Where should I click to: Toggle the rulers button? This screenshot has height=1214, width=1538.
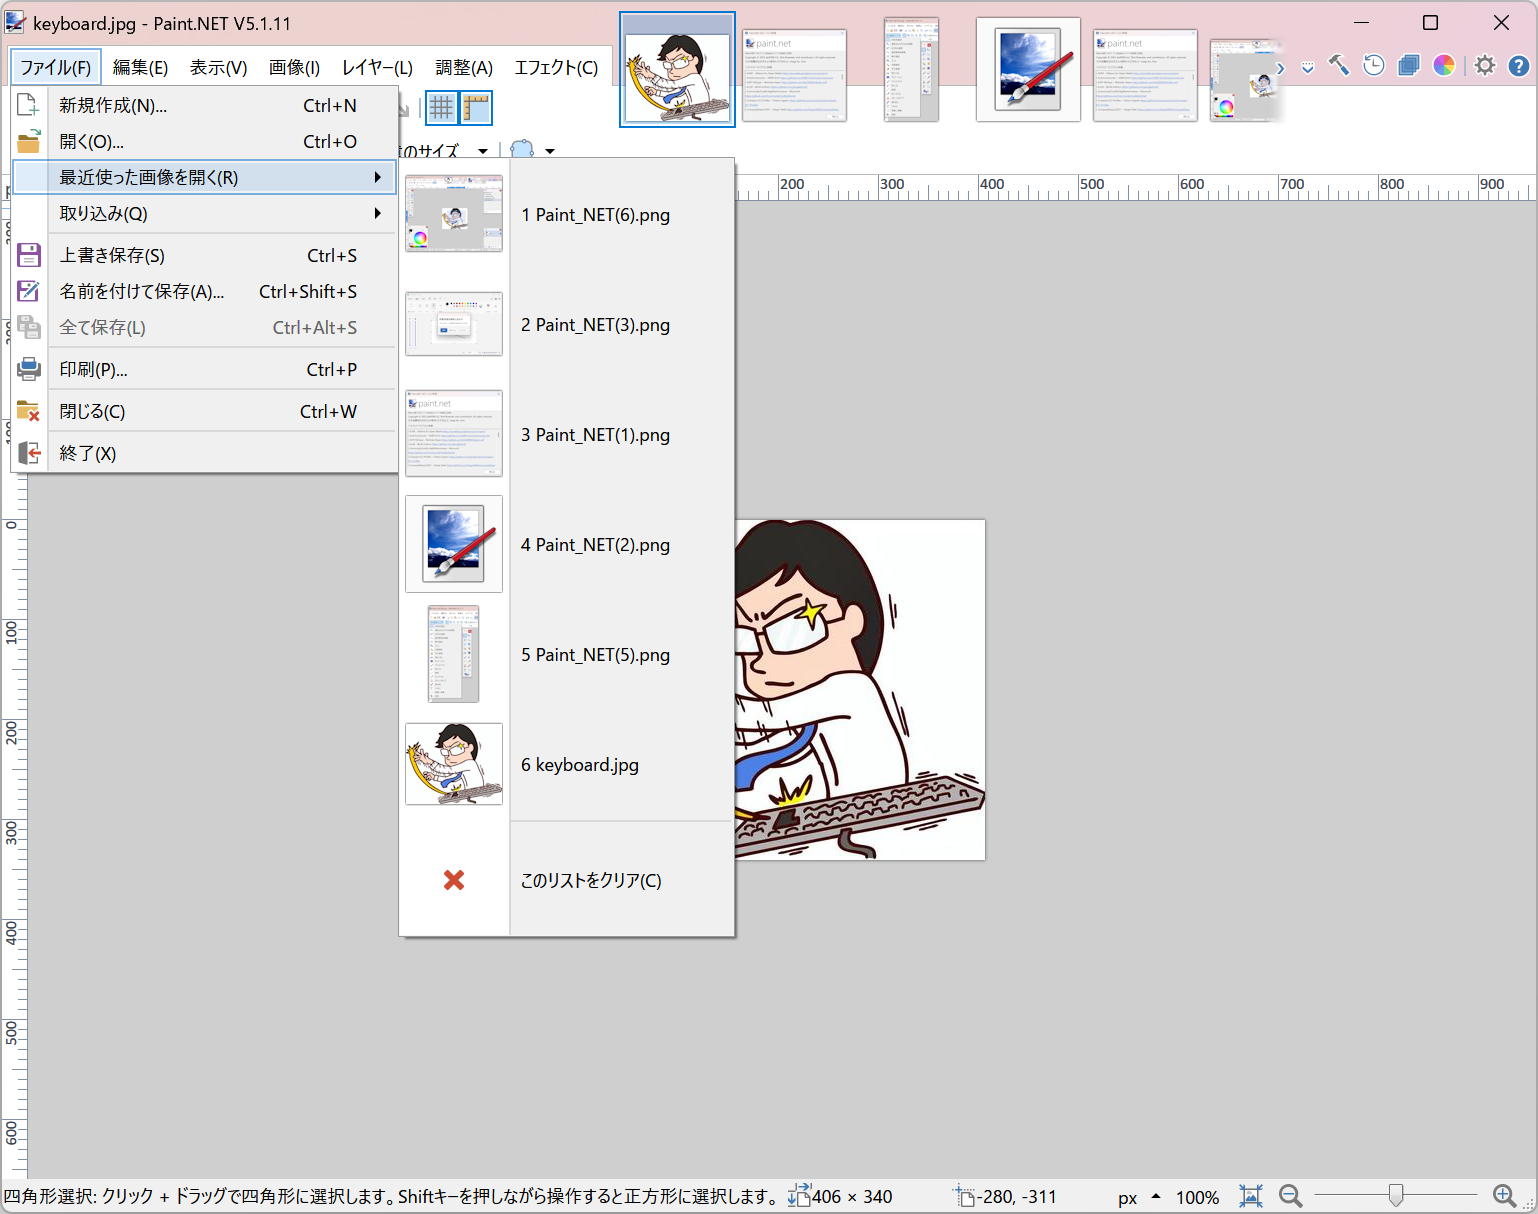pyautogui.click(x=476, y=108)
